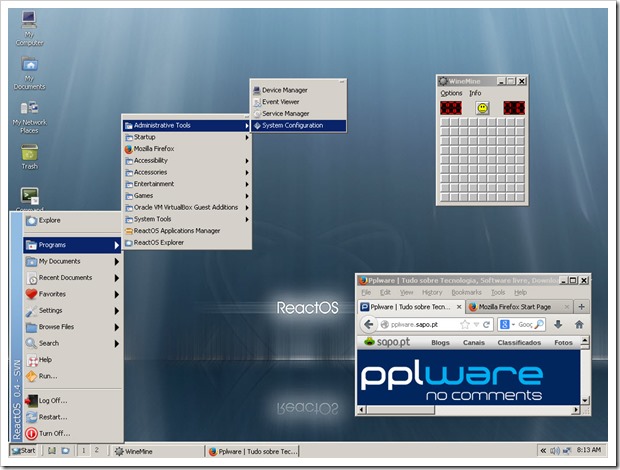Image resolution: width=620 pixels, height=470 pixels.
Task: Expand Entertainment submenu
Action: coord(187,184)
